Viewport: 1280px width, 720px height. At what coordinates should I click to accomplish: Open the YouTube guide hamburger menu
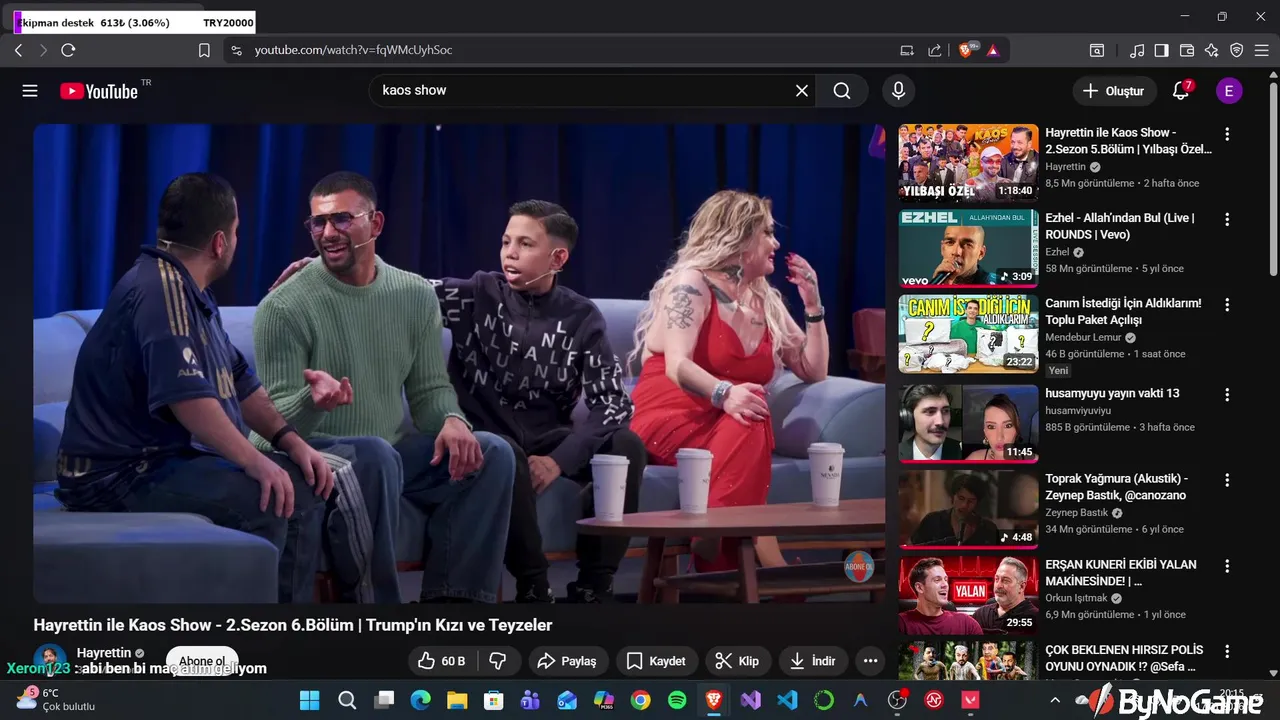click(30, 91)
